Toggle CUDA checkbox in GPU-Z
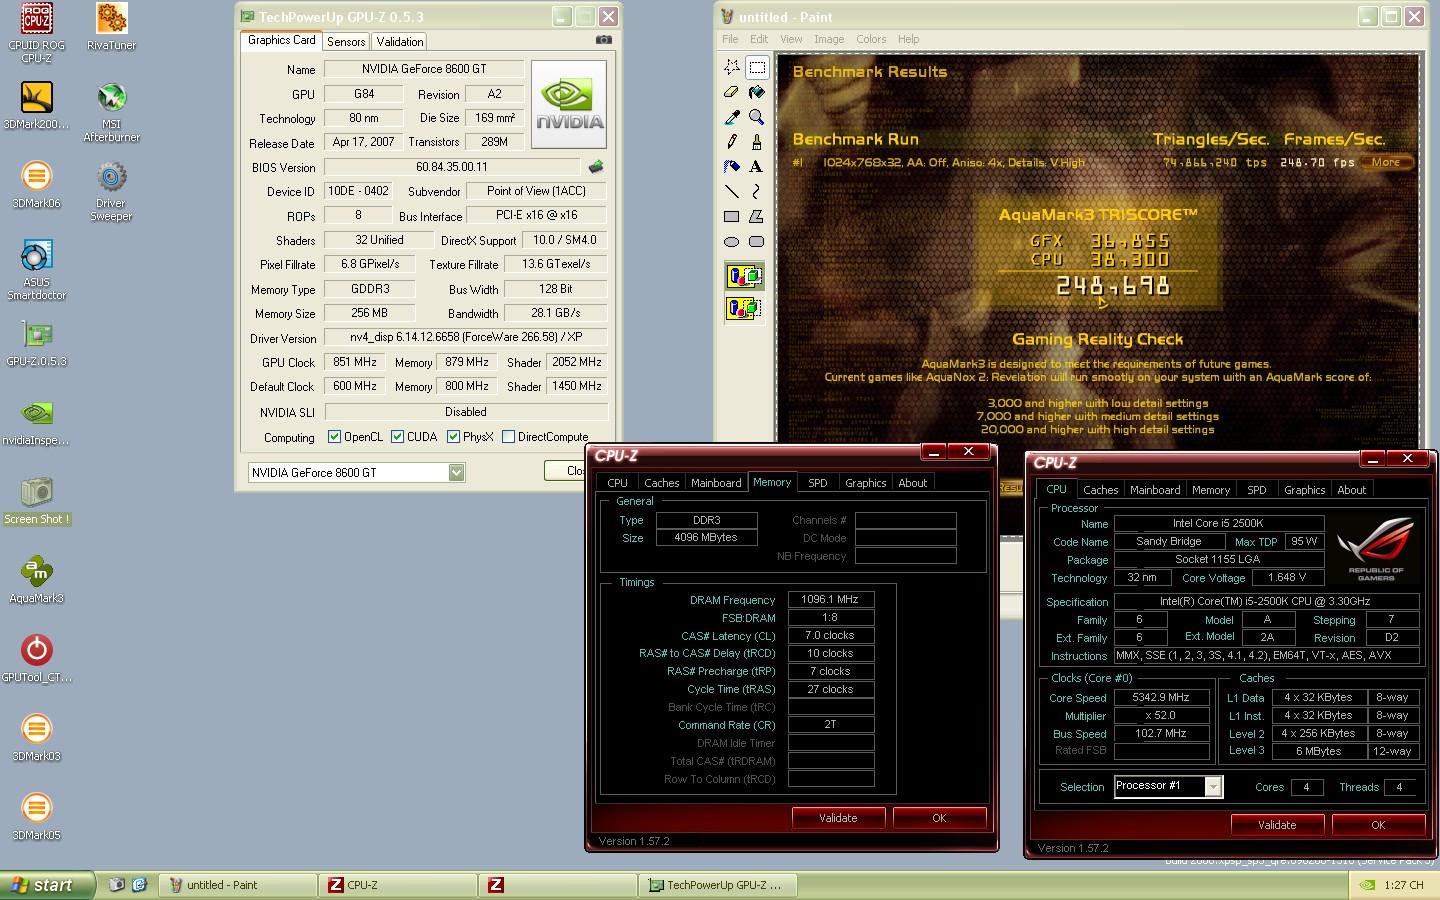The width and height of the screenshot is (1440, 900). (x=398, y=437)
